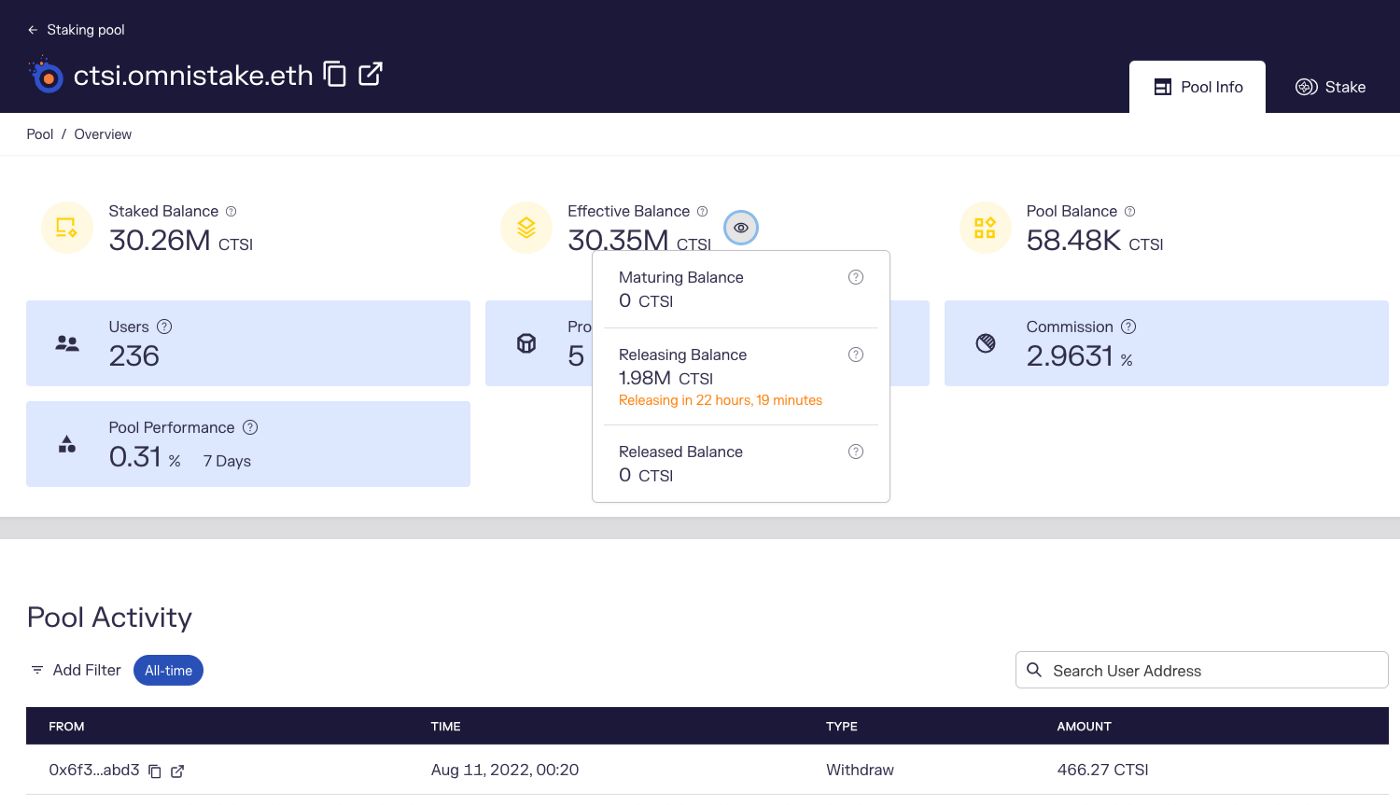
Task: Click the 1.98M CTSI releasing value
Action: [x=666, y=378]
